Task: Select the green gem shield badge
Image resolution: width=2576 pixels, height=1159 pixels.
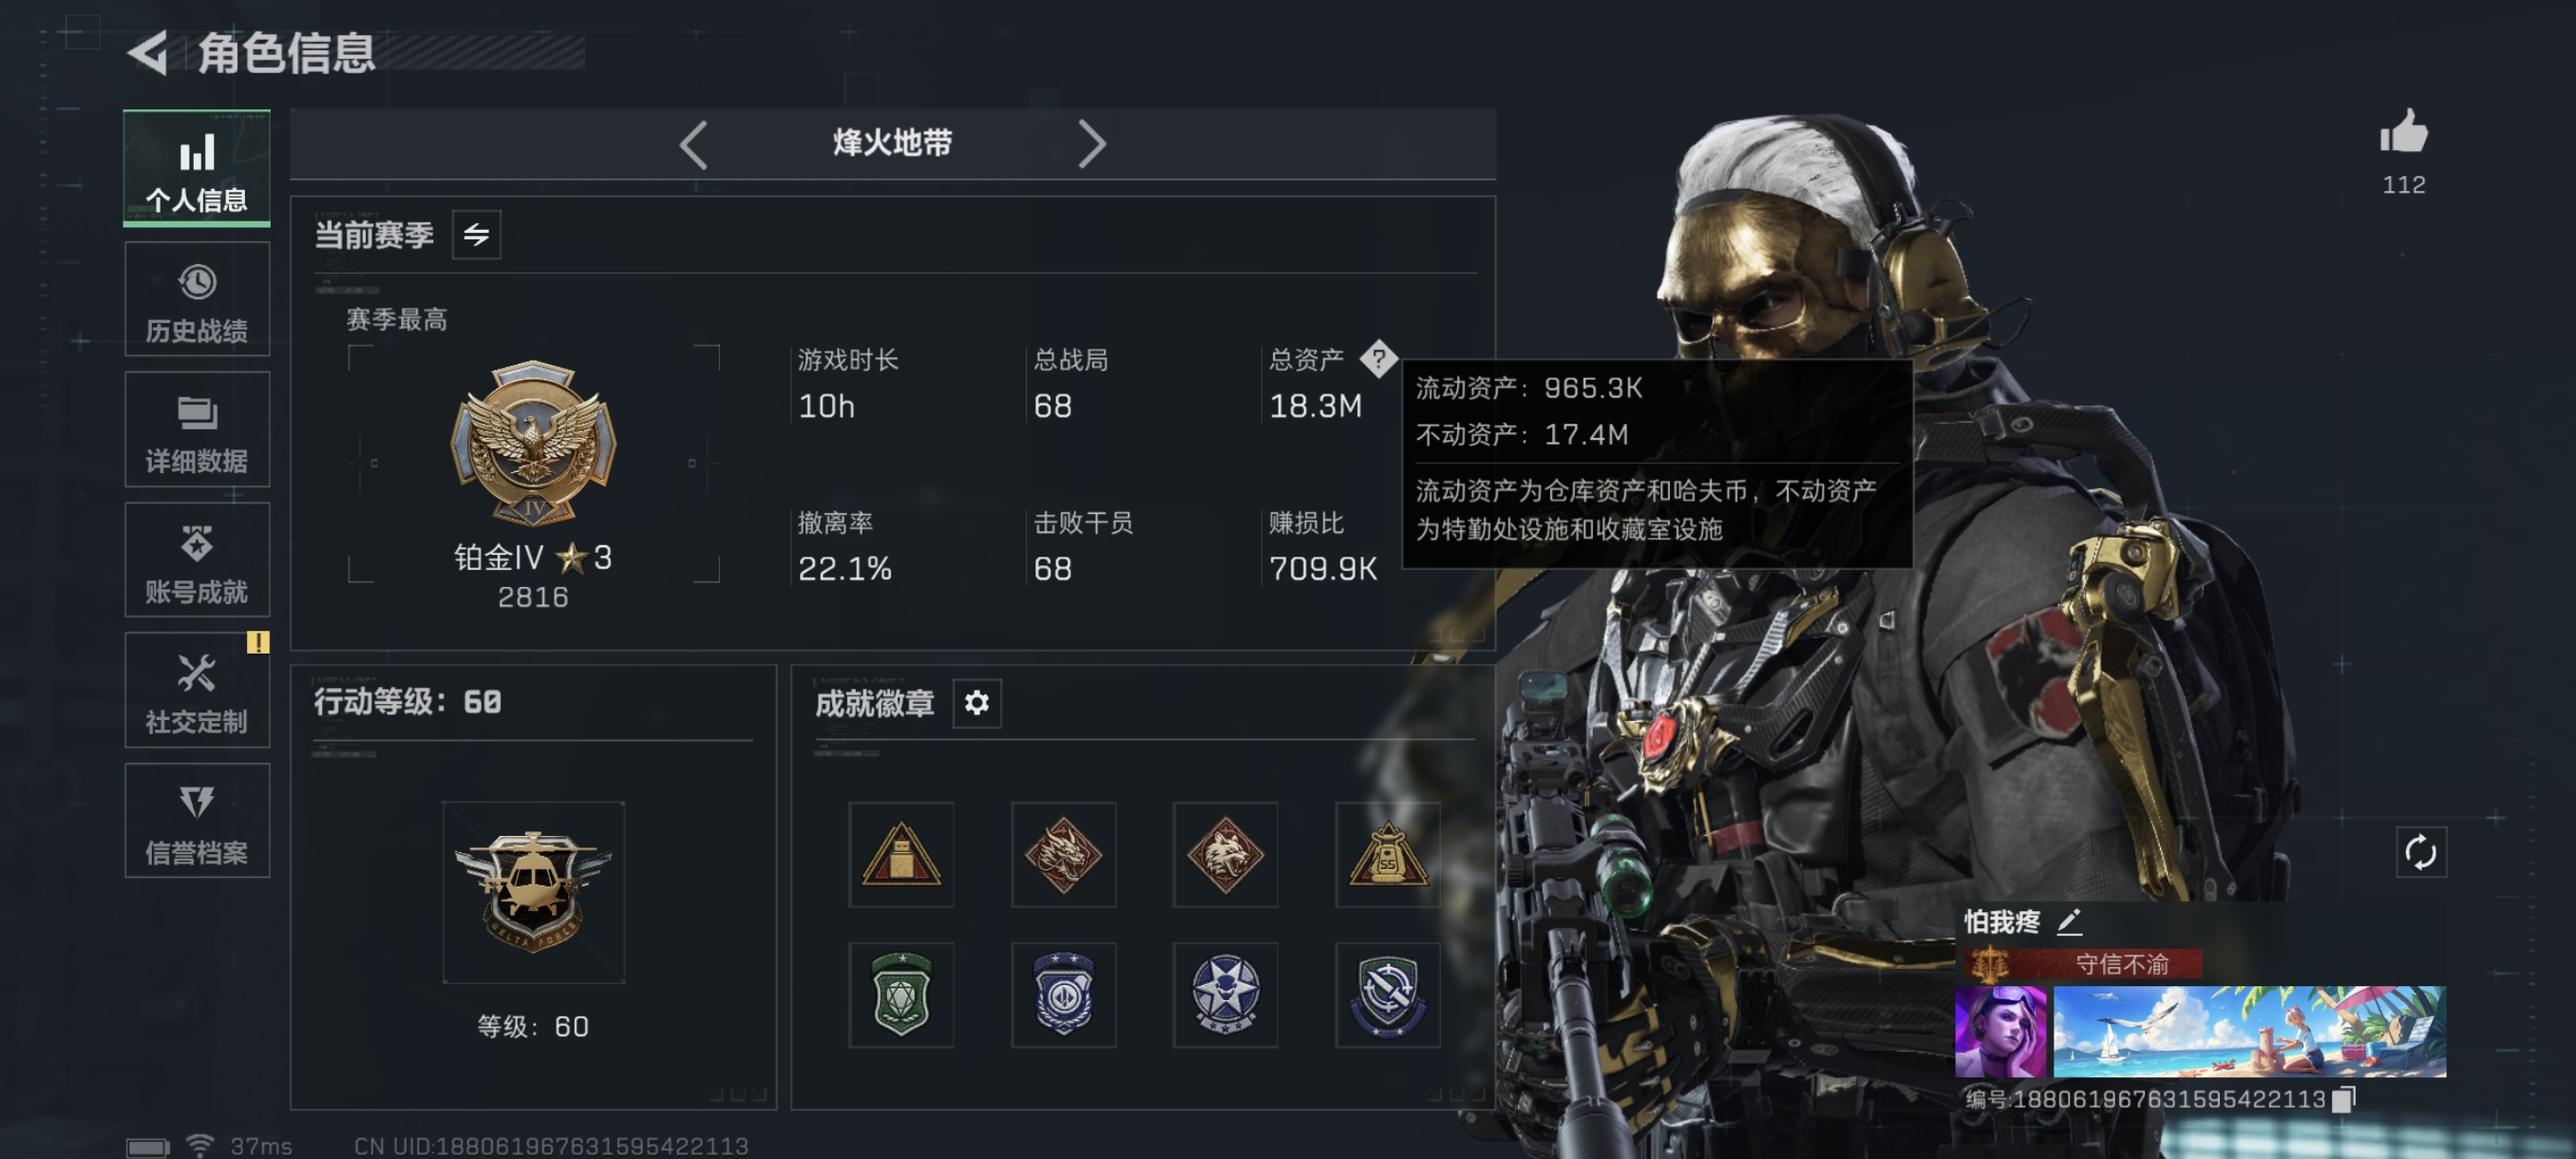Action: click(901, 994)
